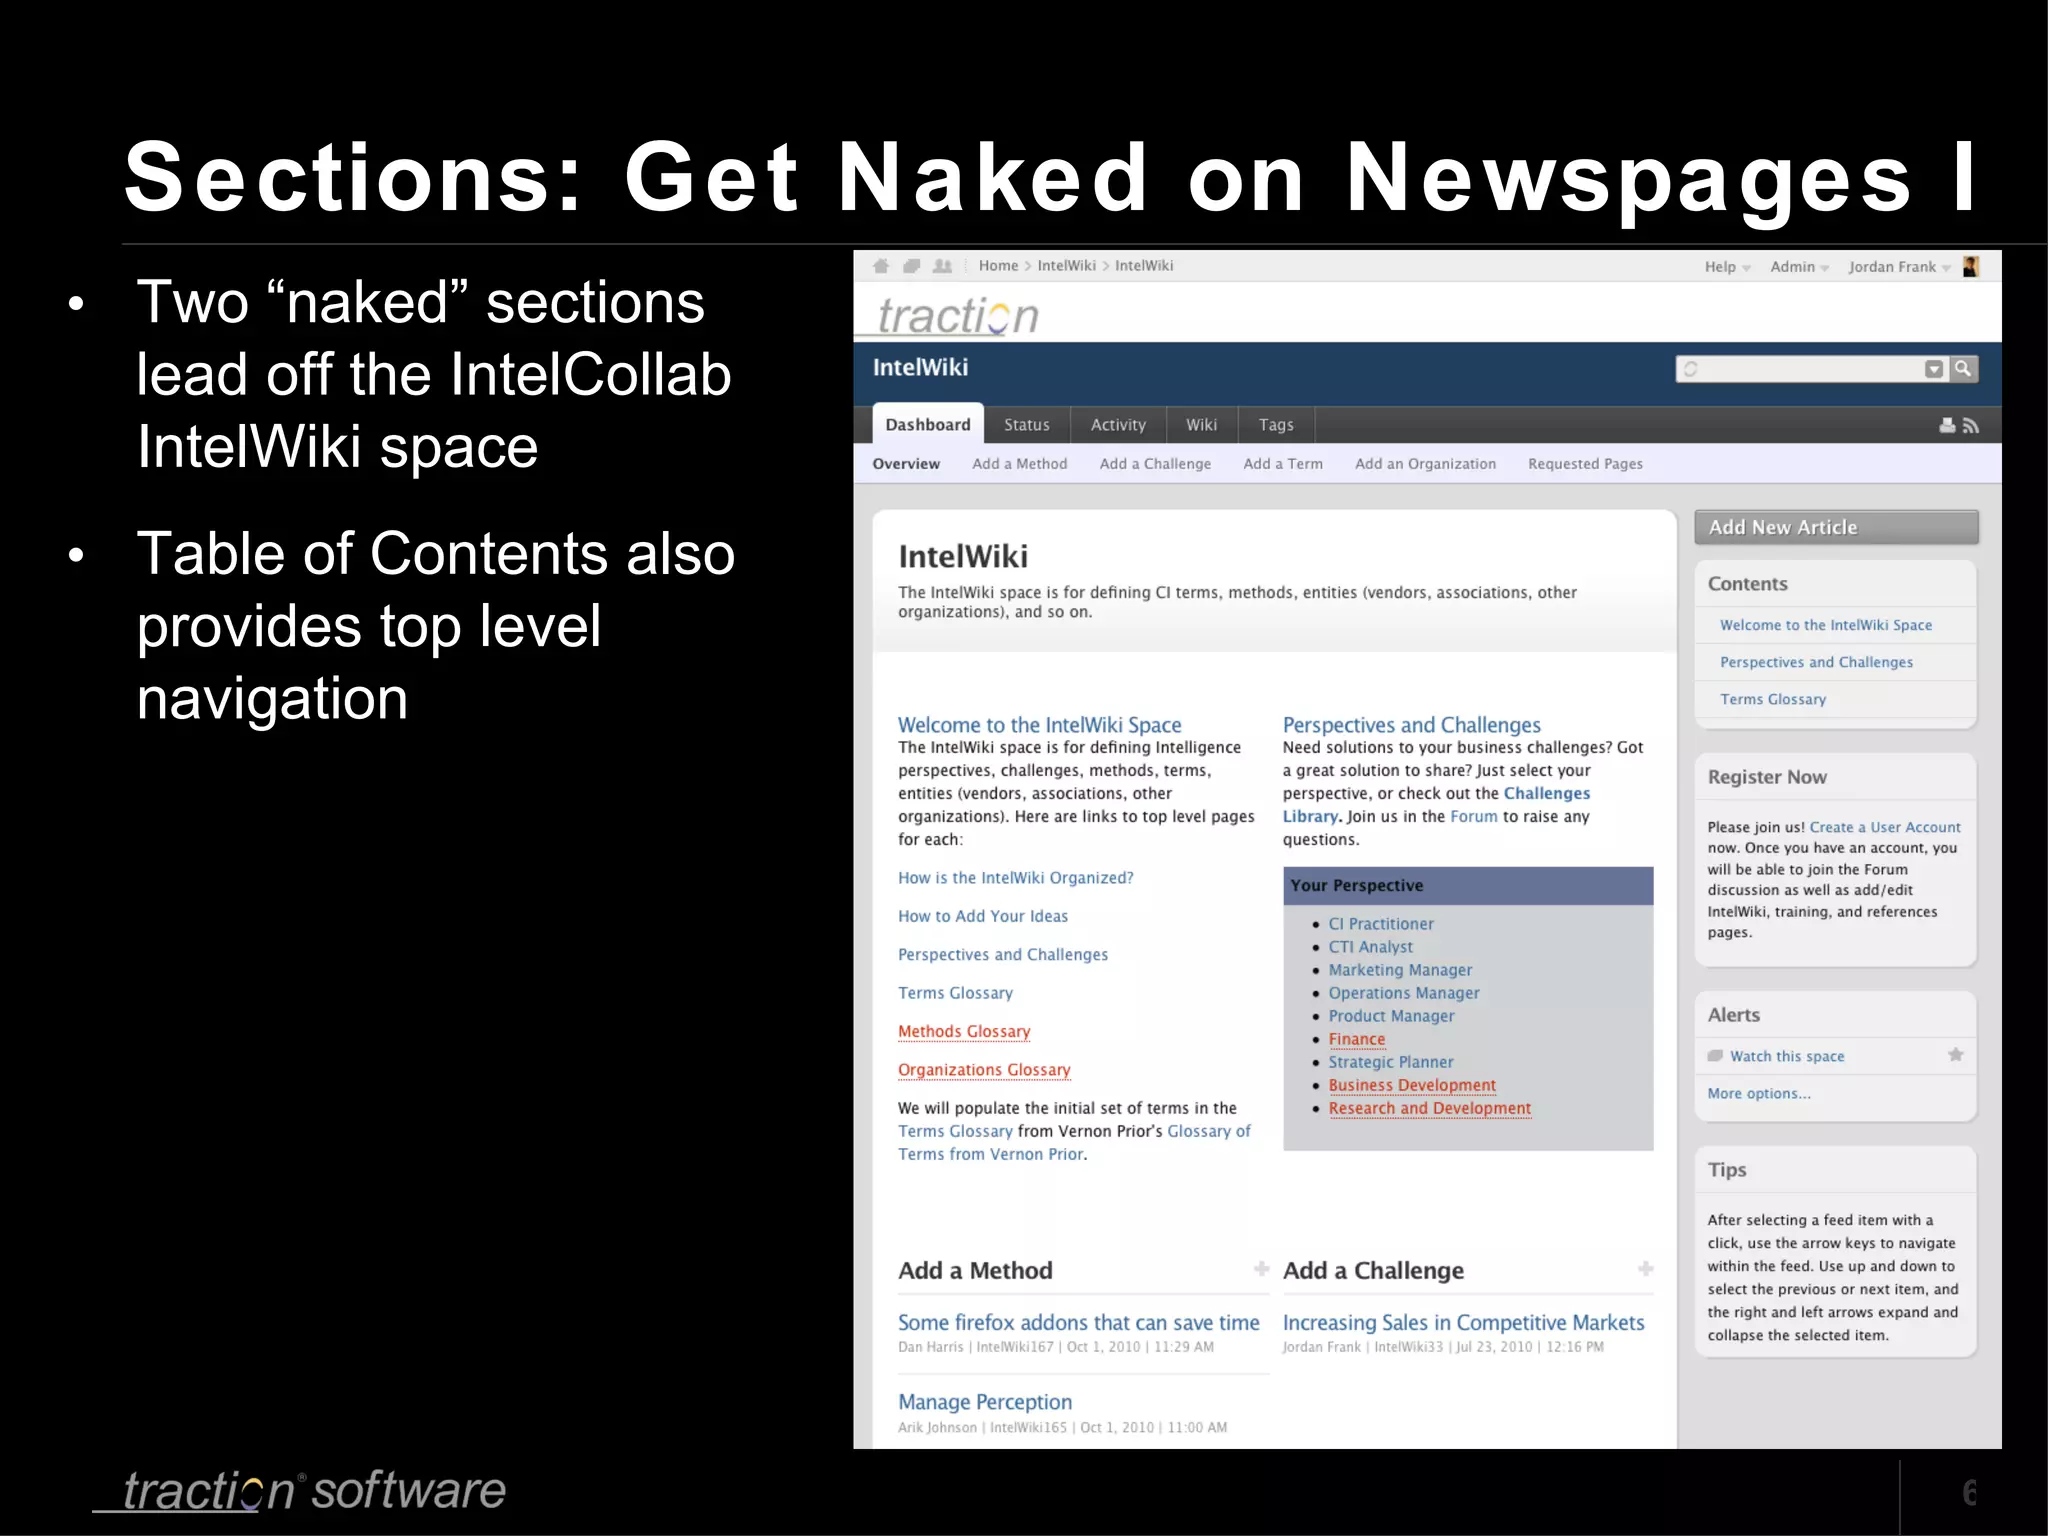Select the Dashboard tab
Screen dimensions: 2048x1536
click(x=928, y=425)
